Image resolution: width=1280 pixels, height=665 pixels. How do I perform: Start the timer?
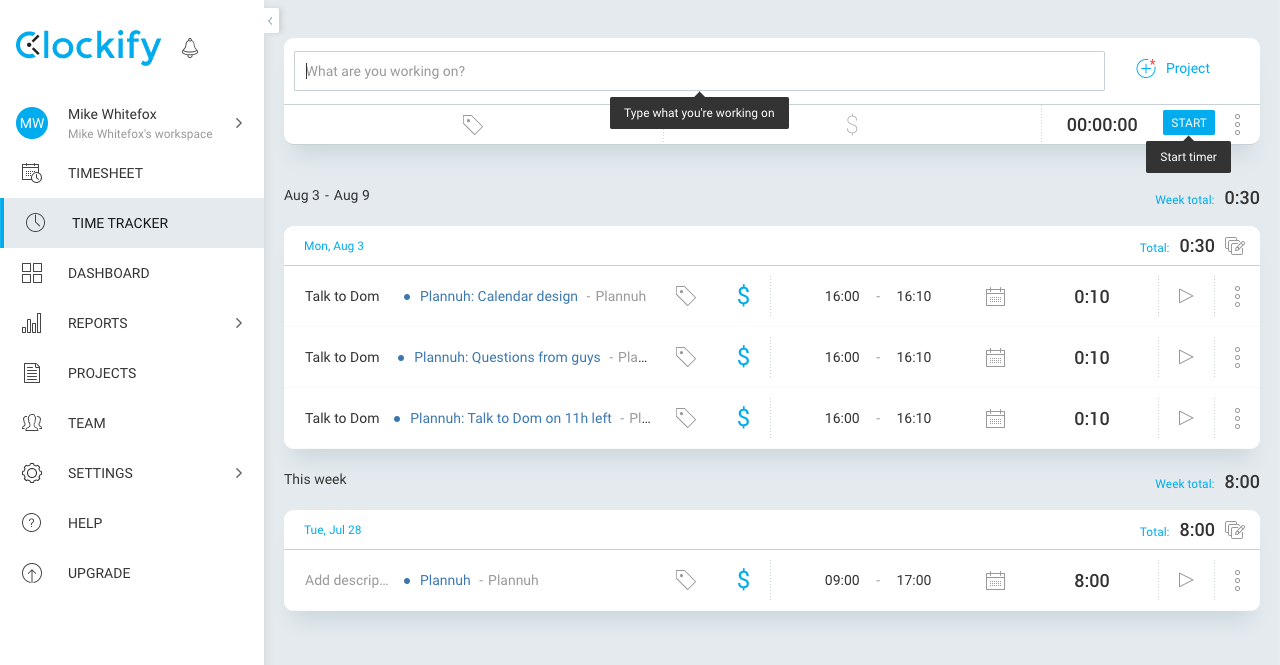pos(1189,123)
